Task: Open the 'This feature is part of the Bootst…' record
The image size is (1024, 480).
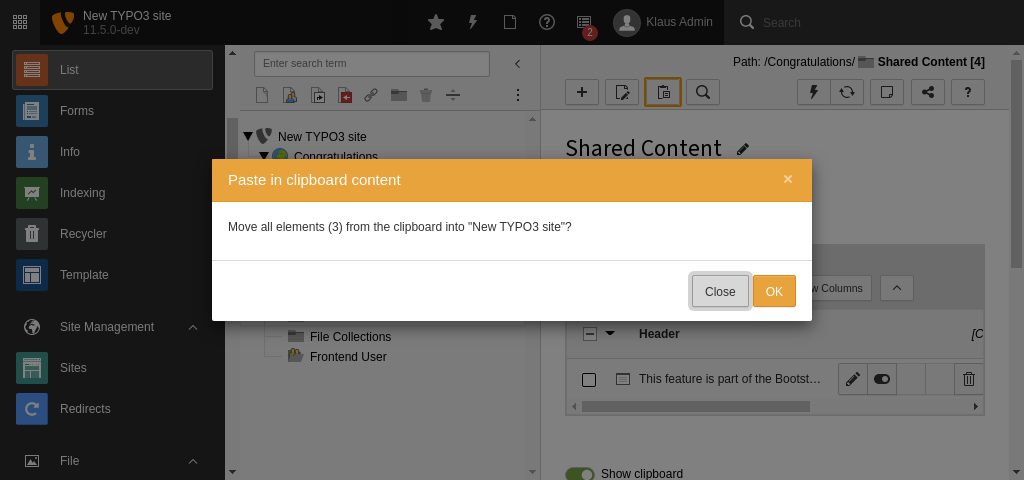Action: click(729, 379)
